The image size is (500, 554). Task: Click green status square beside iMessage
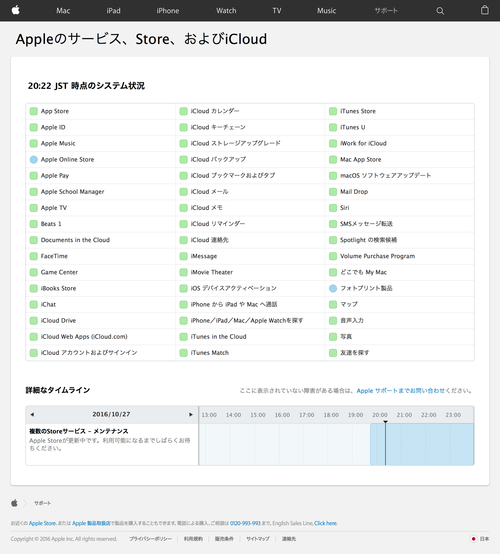(x=183, y=256)
